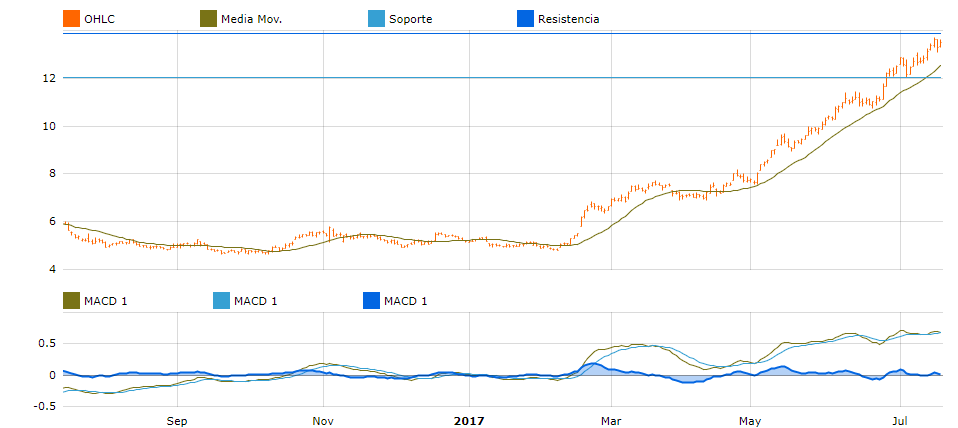The image size is (958, 428).
Task: Select the Nov marker on the x-axis
Action: point(323,421)
